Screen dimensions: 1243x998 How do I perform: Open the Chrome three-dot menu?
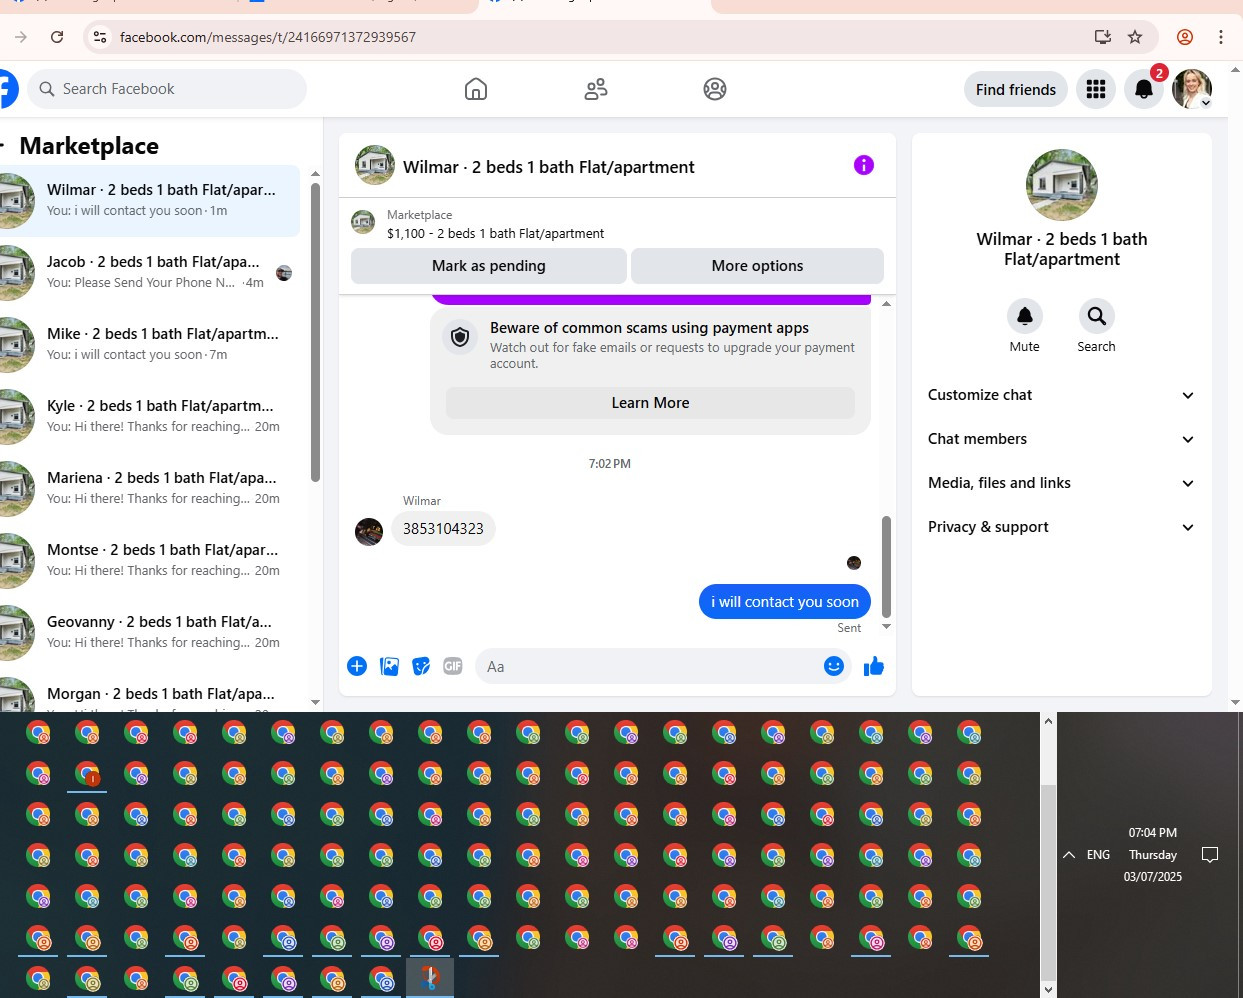coord(1221,37)
